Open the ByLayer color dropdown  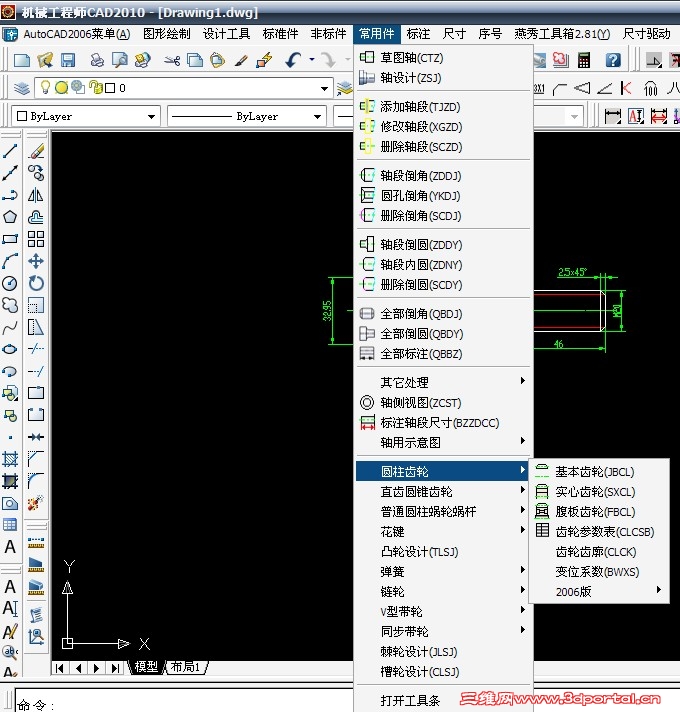pos(152,117)
